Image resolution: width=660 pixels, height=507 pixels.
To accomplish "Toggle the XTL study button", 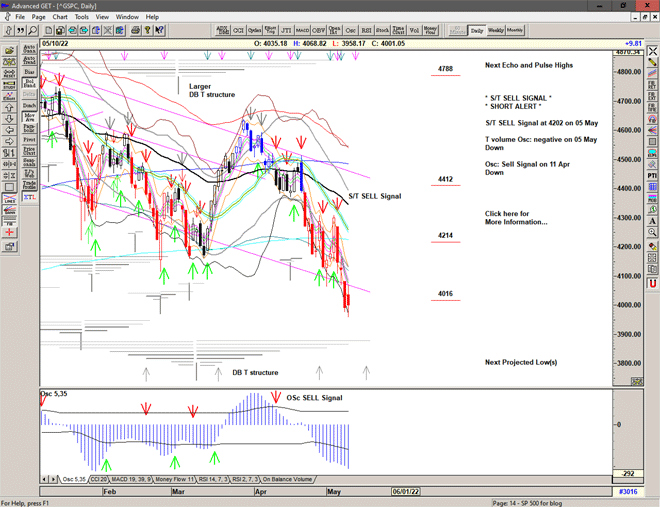I will click(29, 199).
